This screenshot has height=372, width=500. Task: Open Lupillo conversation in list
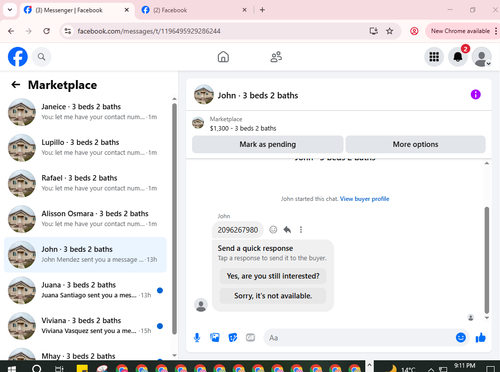85,148
